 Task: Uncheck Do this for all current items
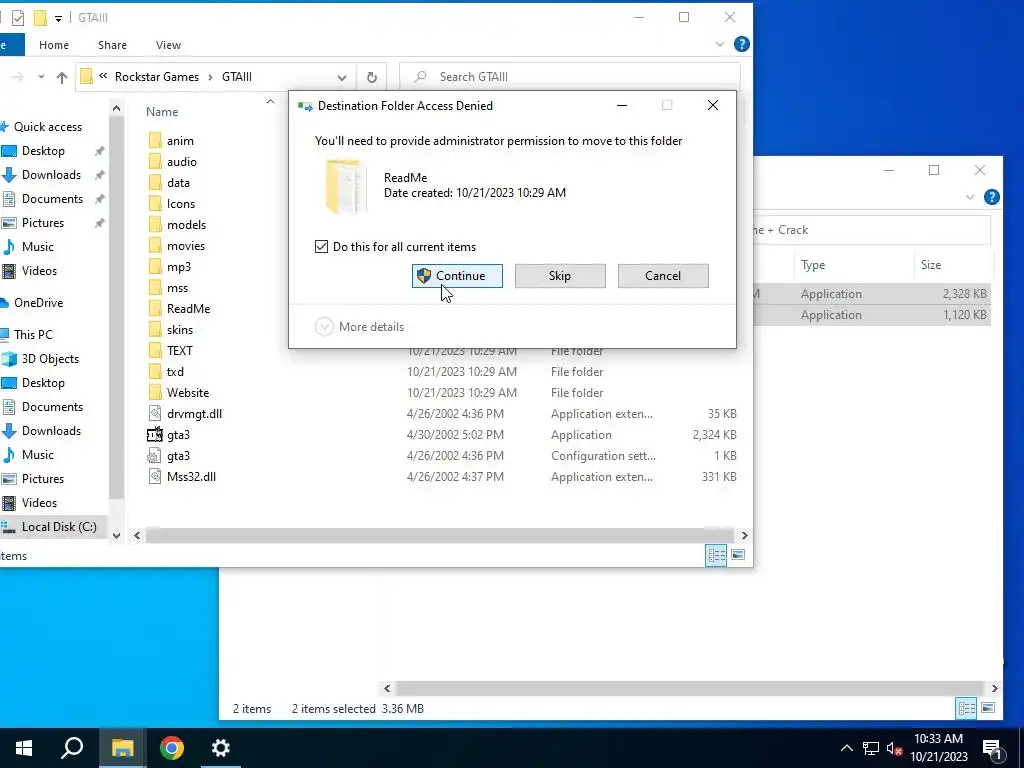(x=321, y=247)
